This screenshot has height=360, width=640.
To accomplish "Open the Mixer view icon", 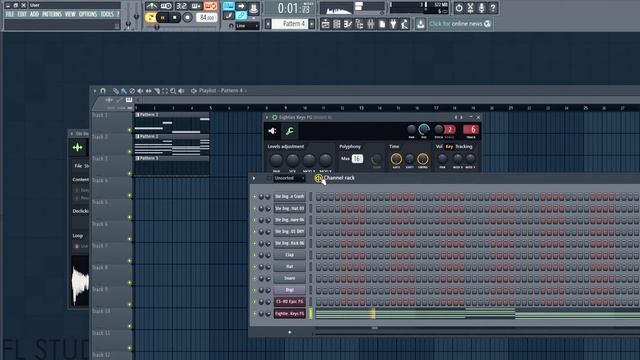I will (x=371, y=24).
